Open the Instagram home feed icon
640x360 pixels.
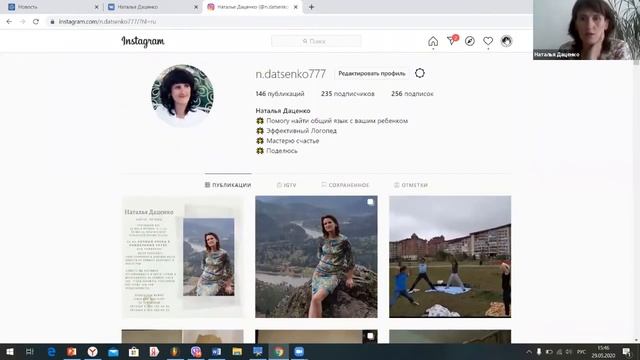point(433,41)
